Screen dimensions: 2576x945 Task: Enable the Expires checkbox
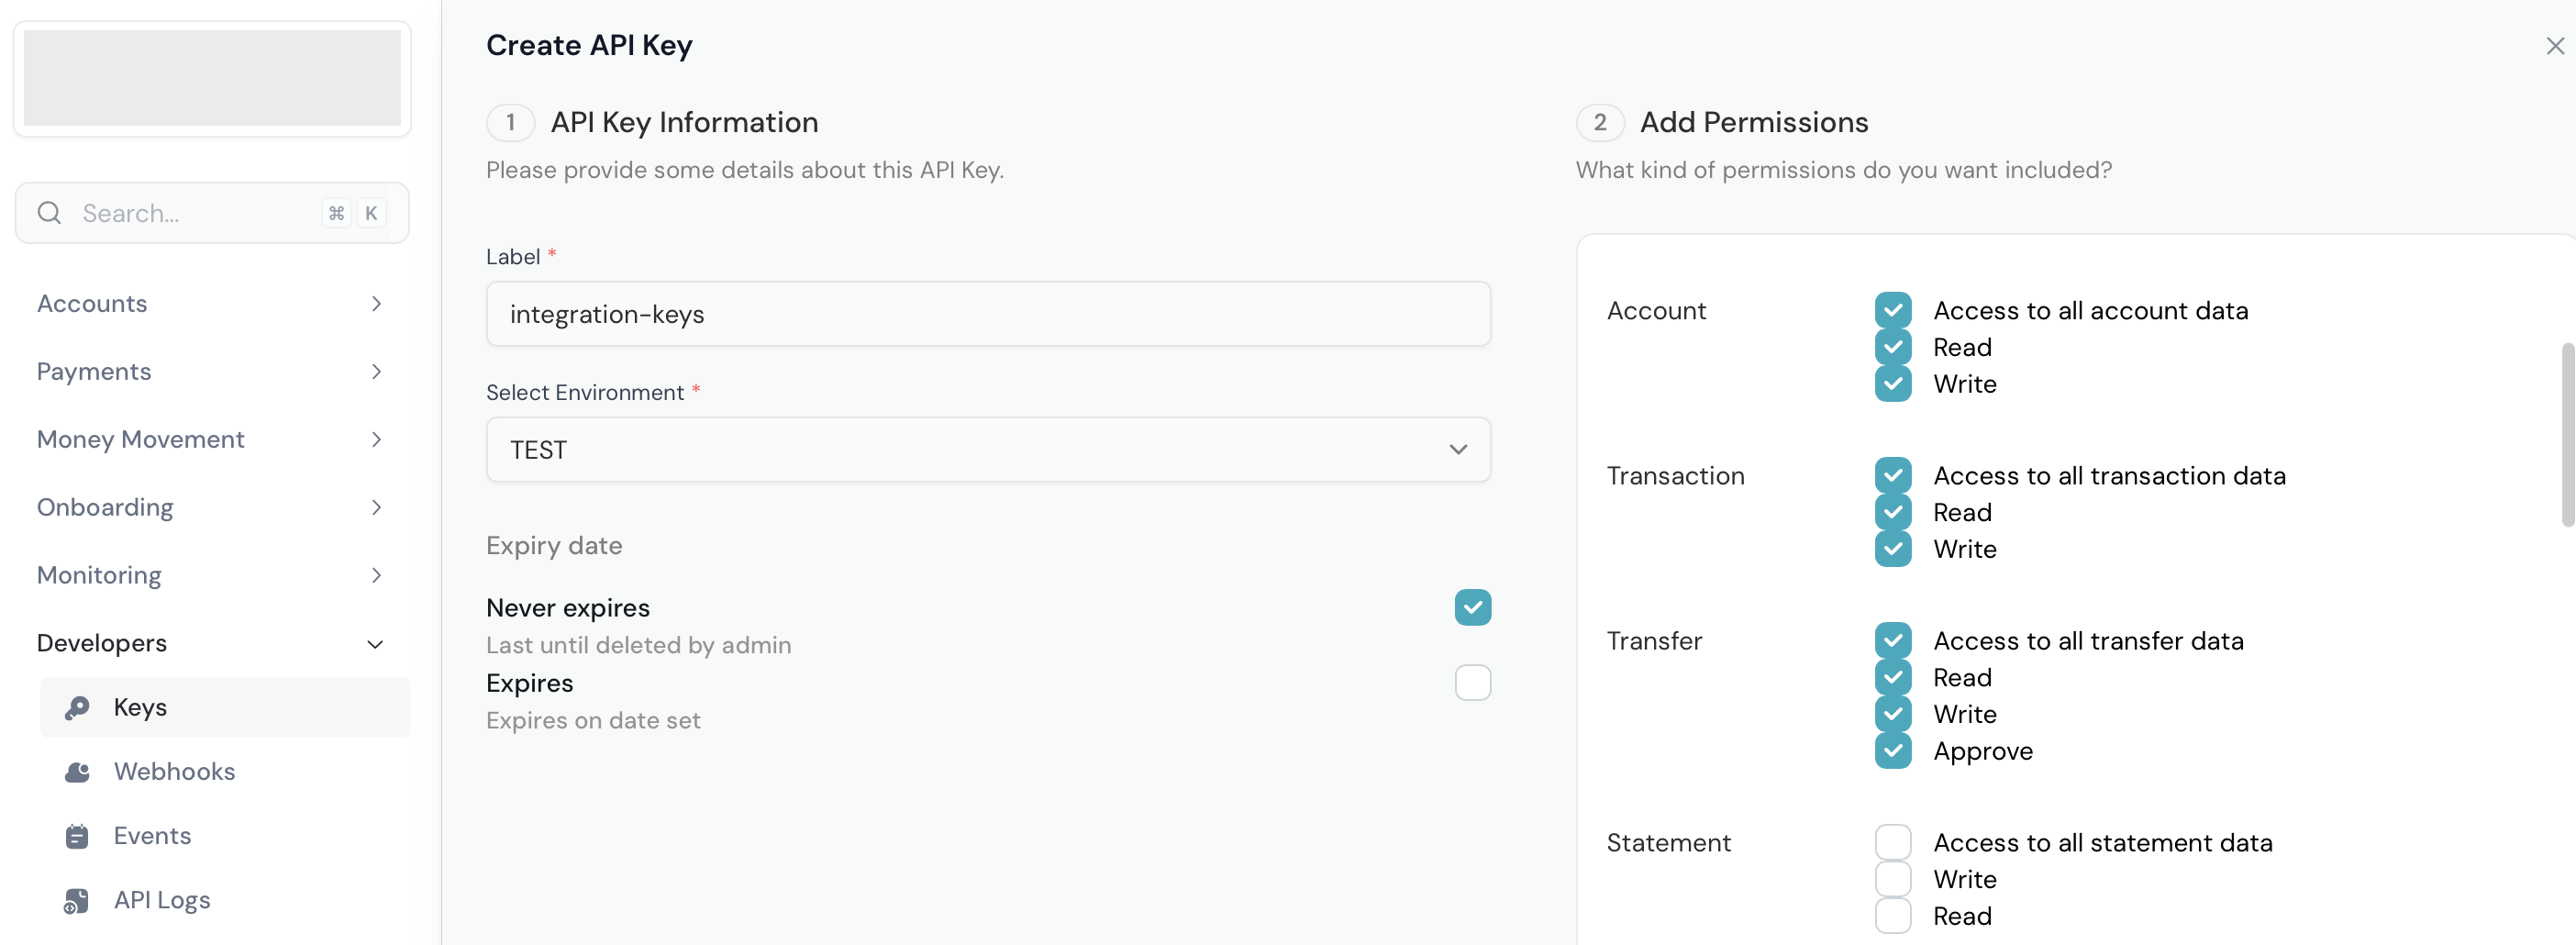coord(1472,682)
